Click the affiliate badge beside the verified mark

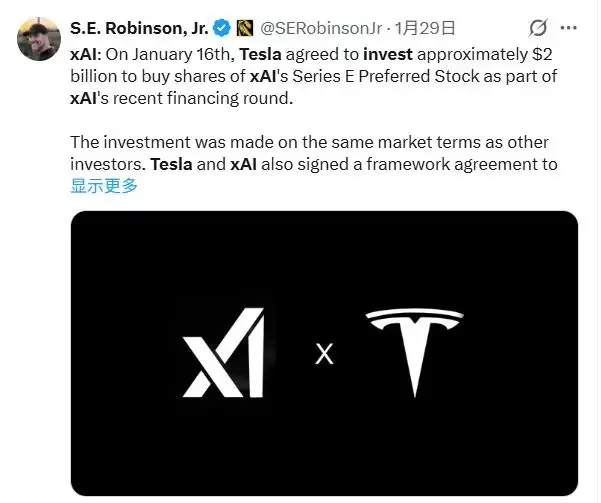[x=243, y=27]
